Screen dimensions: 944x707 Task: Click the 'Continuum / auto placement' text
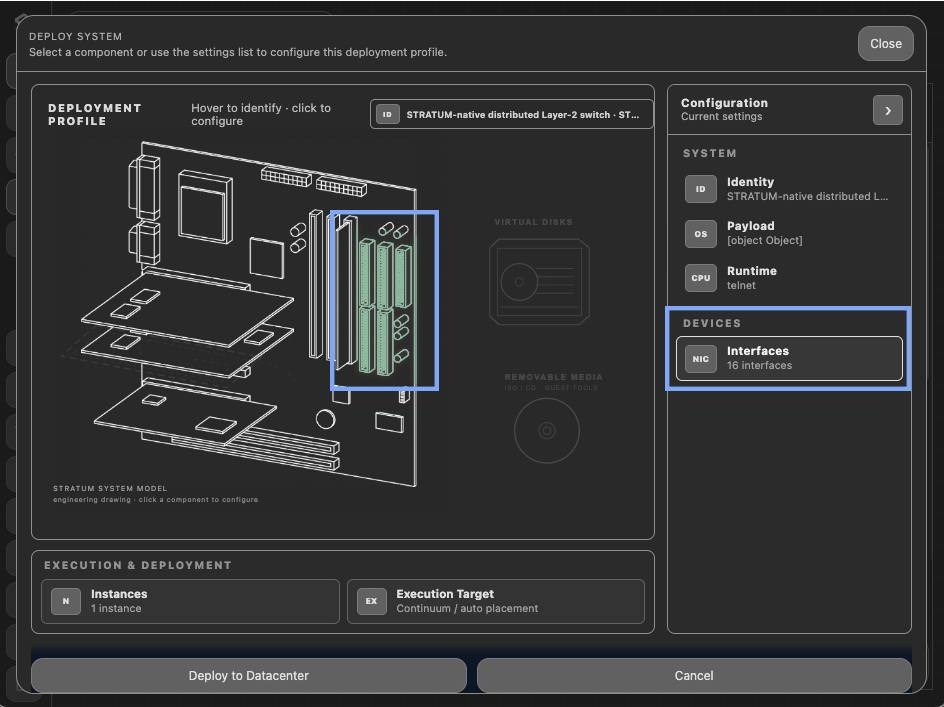click(x=467, y=608)
